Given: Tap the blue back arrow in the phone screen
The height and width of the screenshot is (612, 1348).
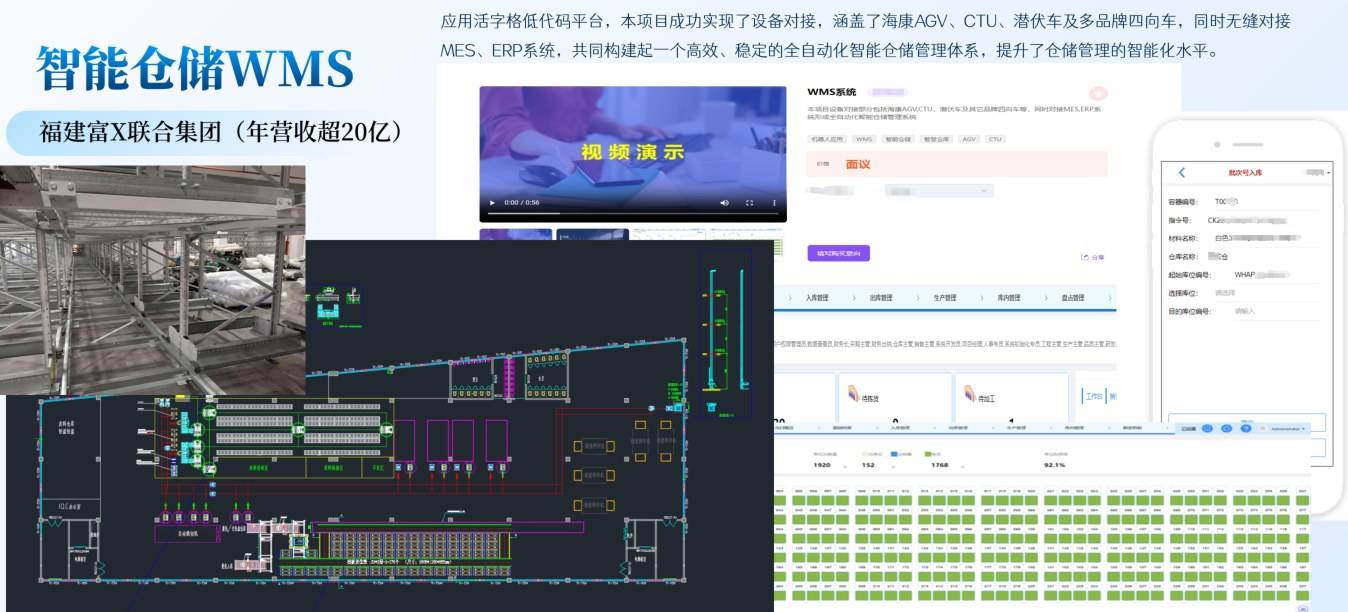Looking at the screenshot, I should pyautogui.click(x=1182, y=173).
